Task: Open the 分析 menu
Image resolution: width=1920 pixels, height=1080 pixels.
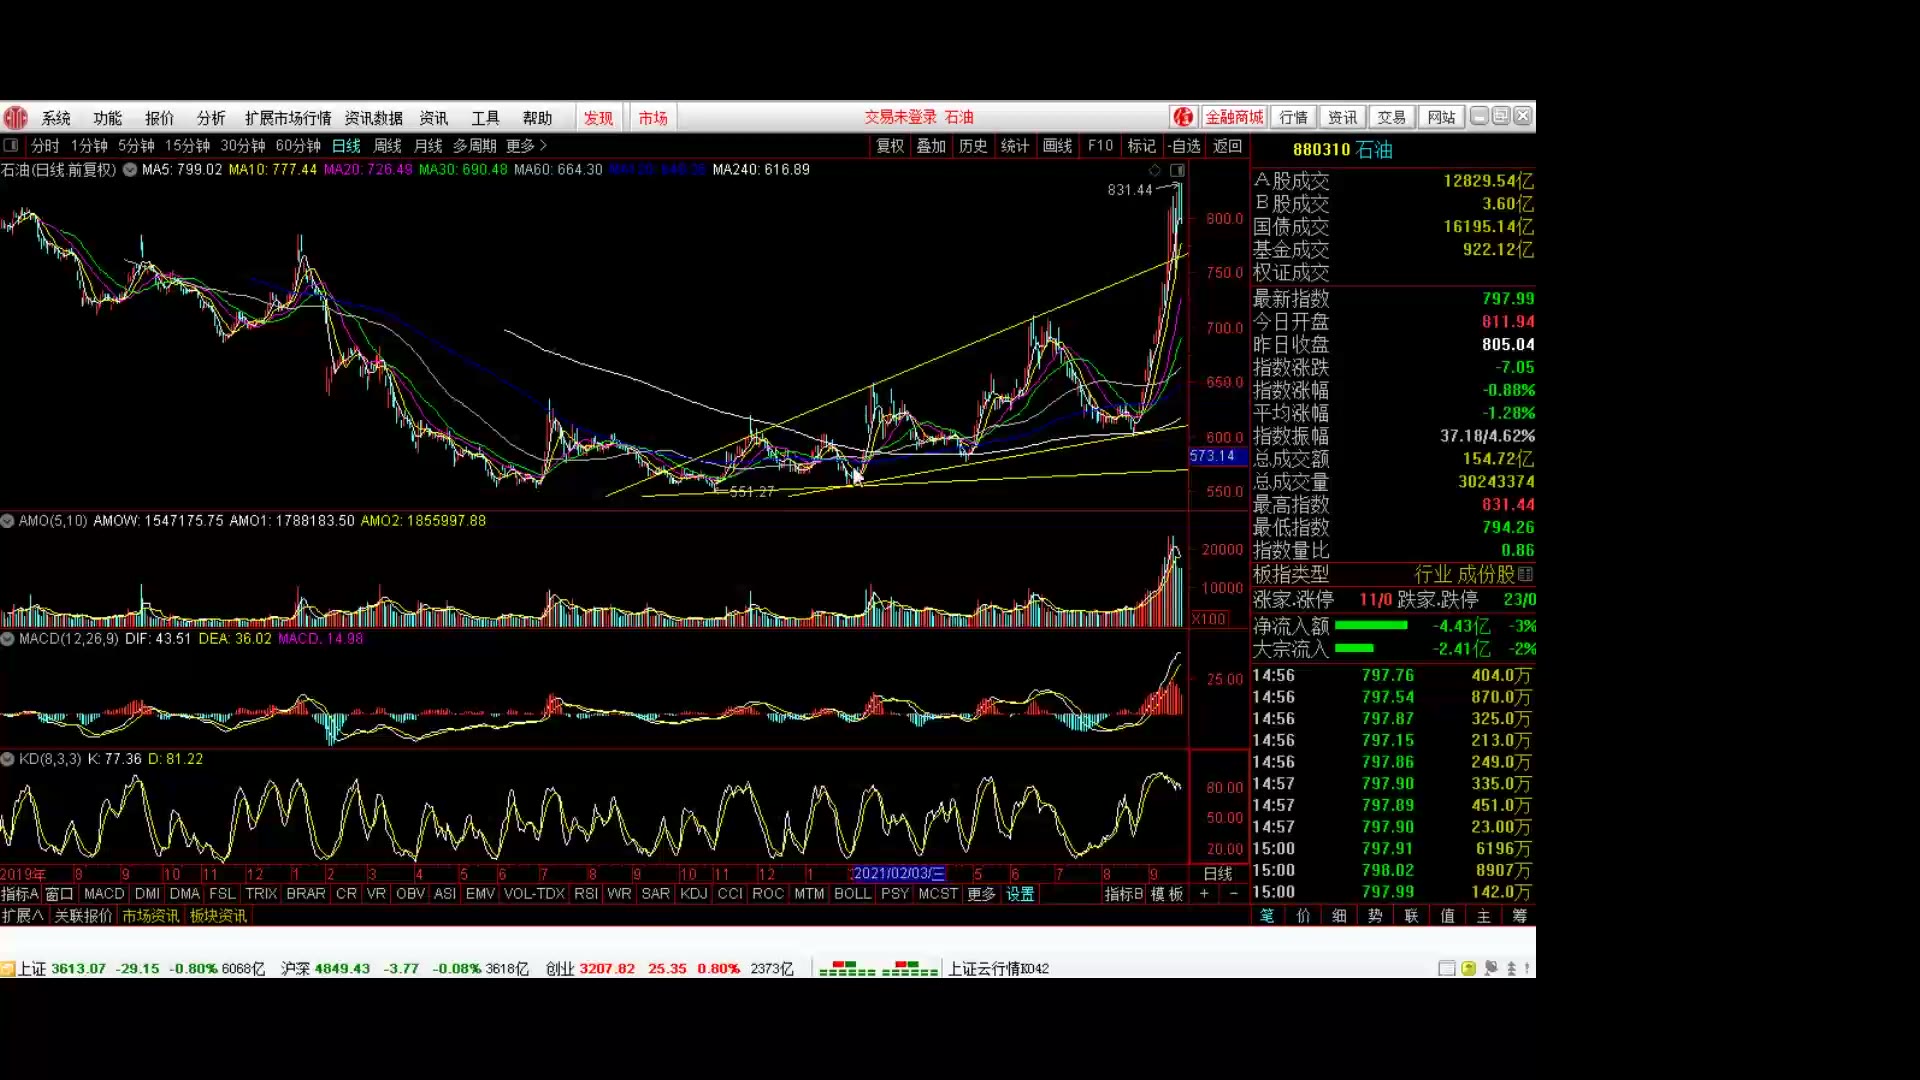Action: [x=211, y=118]
